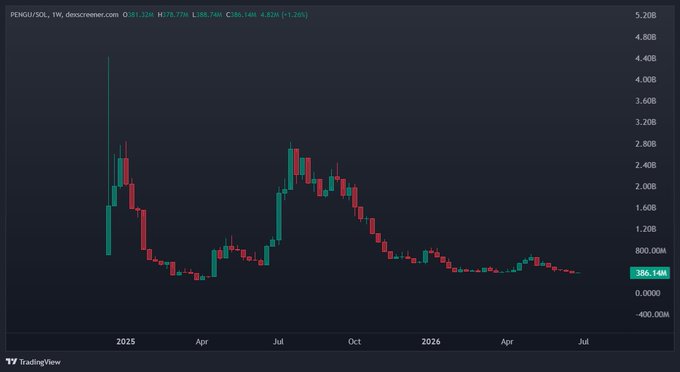680x372 pixels.
Task: Click the Jul label after 2025
Action: [x=278, y=342]
